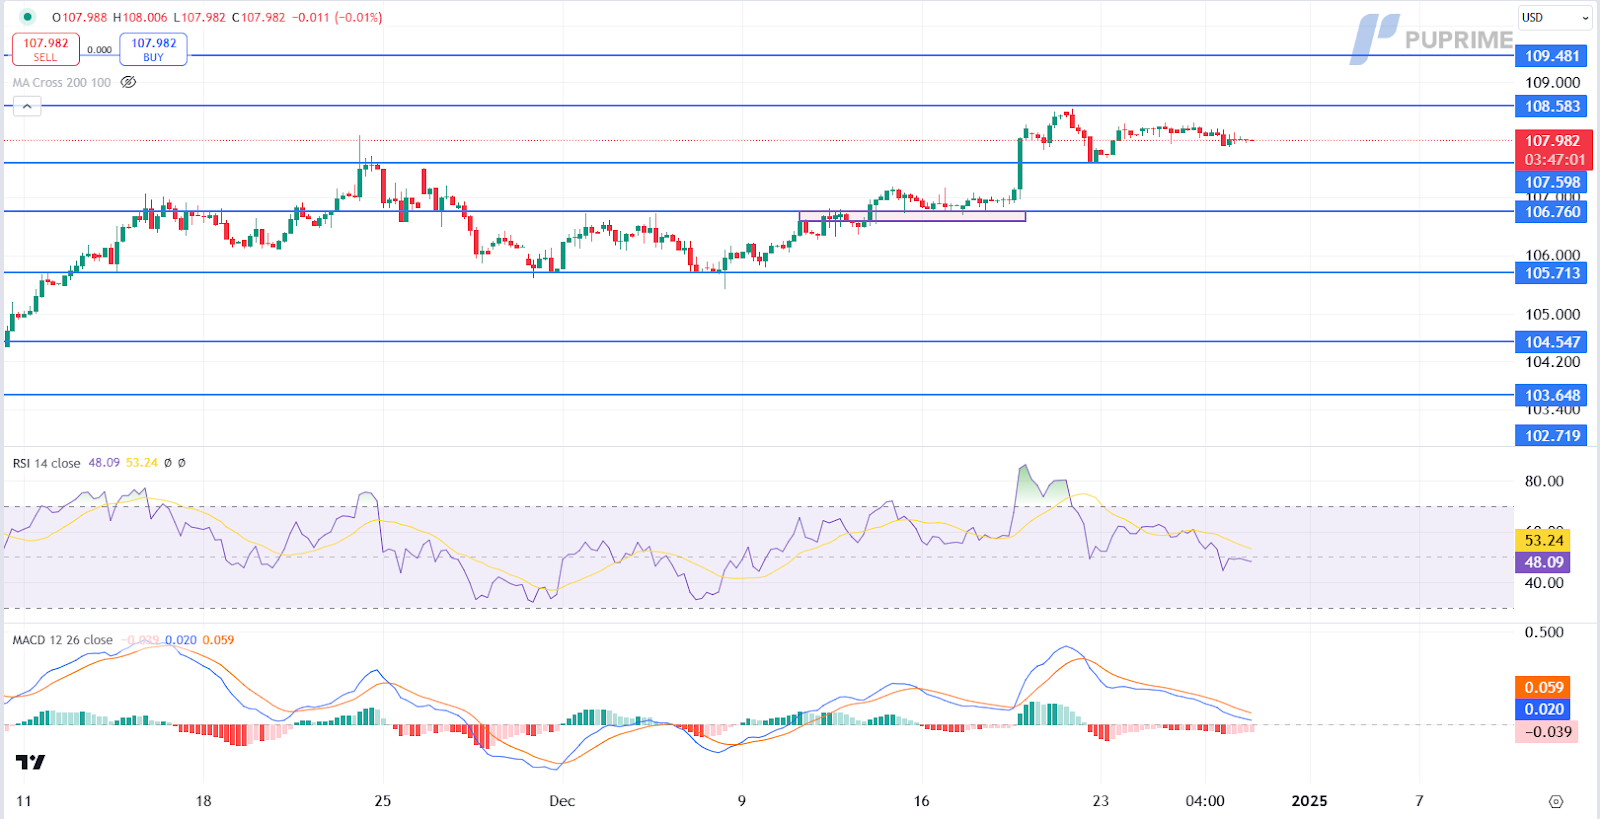Viewport: 1600px width, 819px height.
Task: Click the 104.200 price scale label
Action: click(x=1552, y=362)
